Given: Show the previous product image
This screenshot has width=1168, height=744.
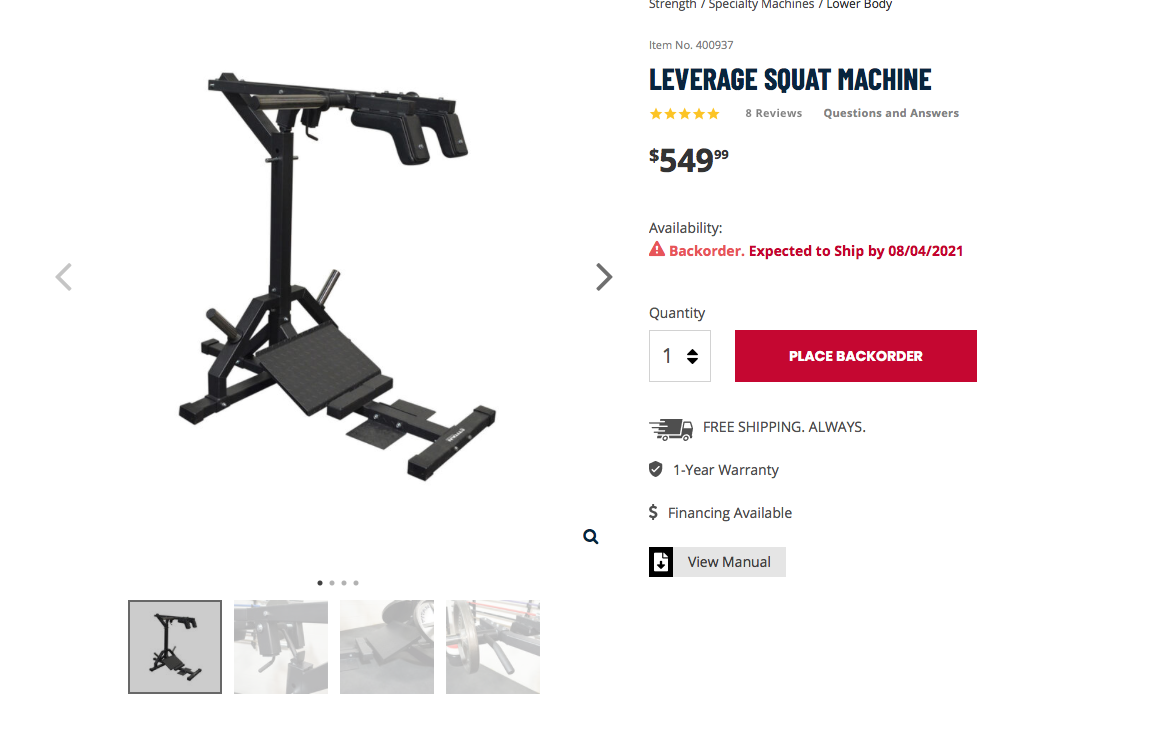Looking at the screenshot, I should (x=64, y=277).
